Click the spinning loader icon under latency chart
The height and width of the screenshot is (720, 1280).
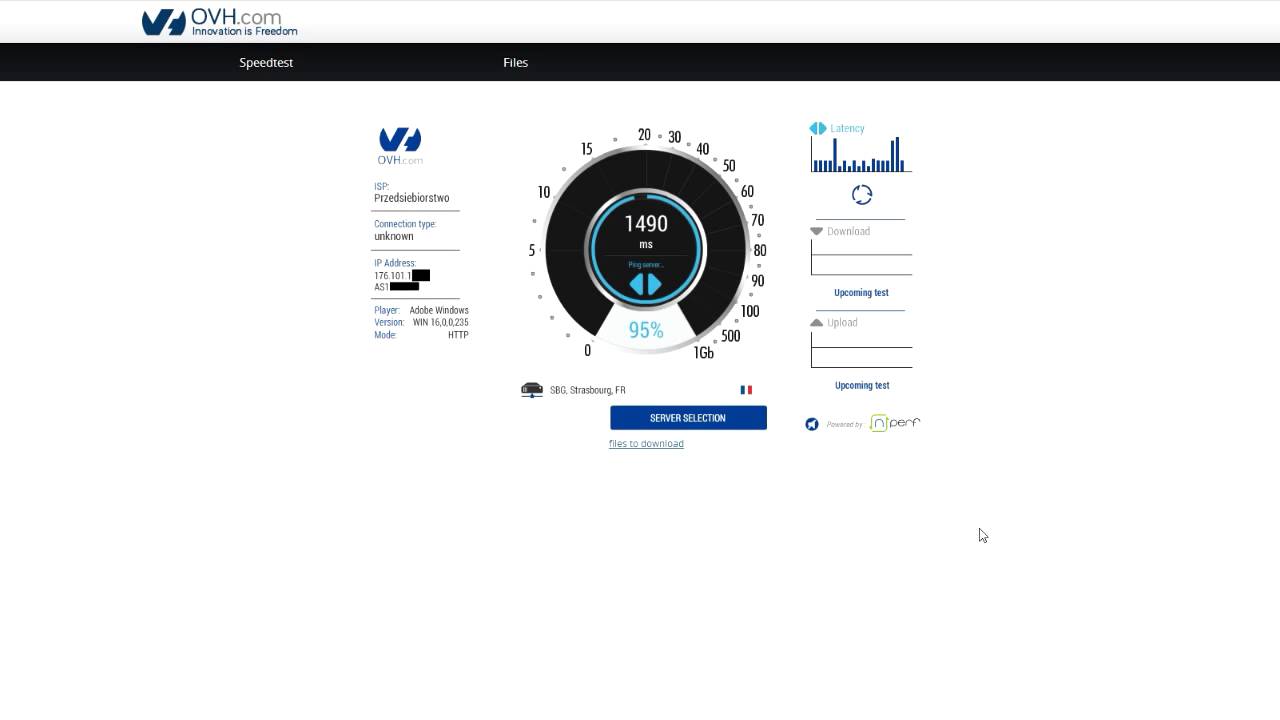coord(862,195)
